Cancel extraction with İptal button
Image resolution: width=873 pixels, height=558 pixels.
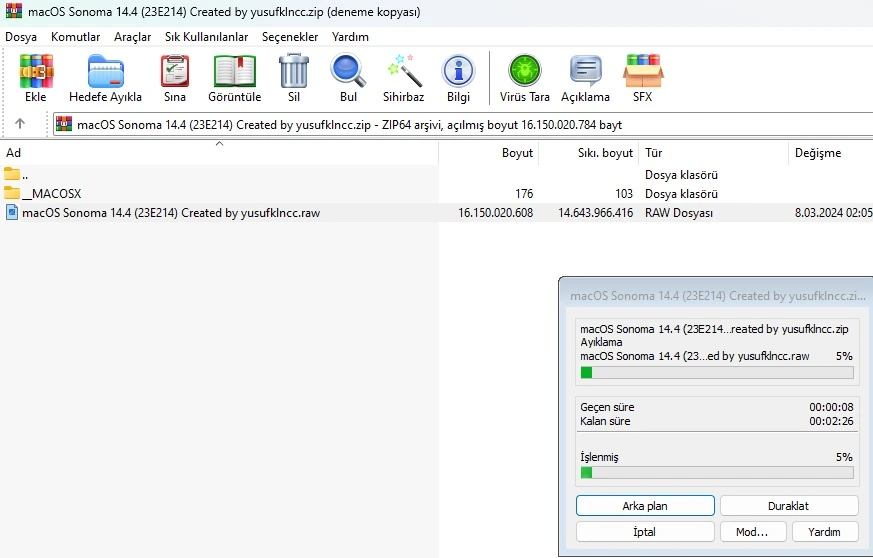click(x=645, y=532)
